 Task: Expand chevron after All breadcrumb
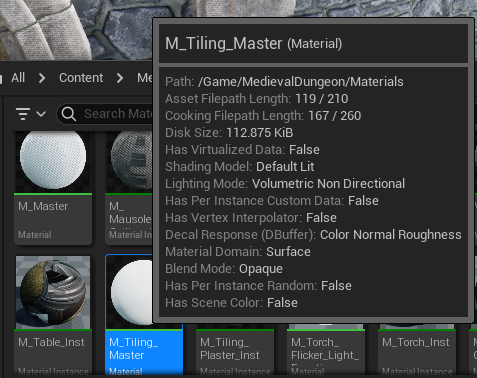pyautogui.click(x=42, y=78)
